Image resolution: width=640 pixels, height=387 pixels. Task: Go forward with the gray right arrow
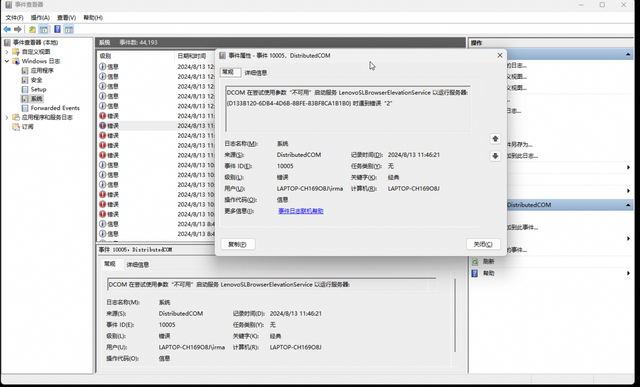[18, 29]
